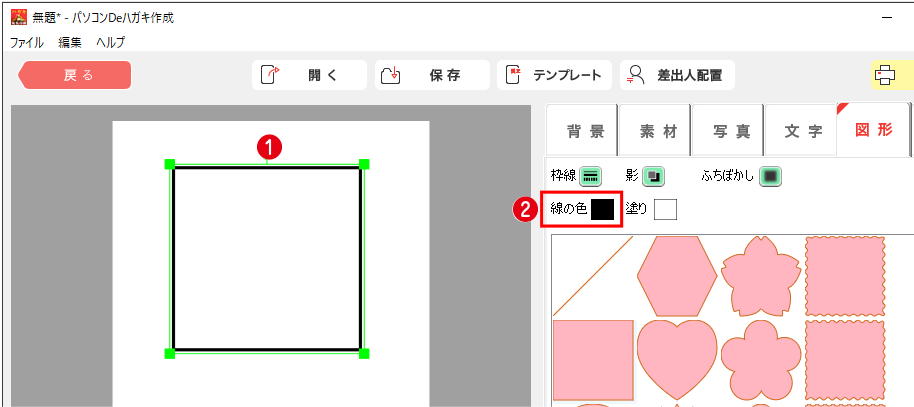Open the ヘルプ menu

110,43
